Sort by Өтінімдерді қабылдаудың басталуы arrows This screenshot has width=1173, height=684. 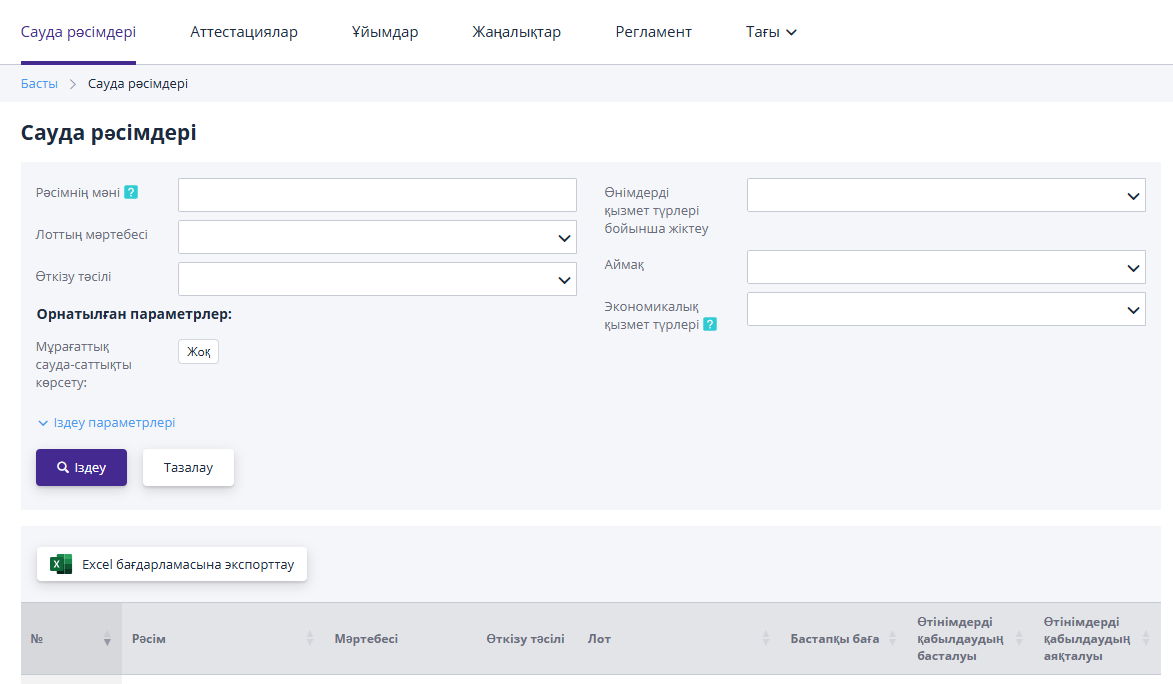[1019, 638]
